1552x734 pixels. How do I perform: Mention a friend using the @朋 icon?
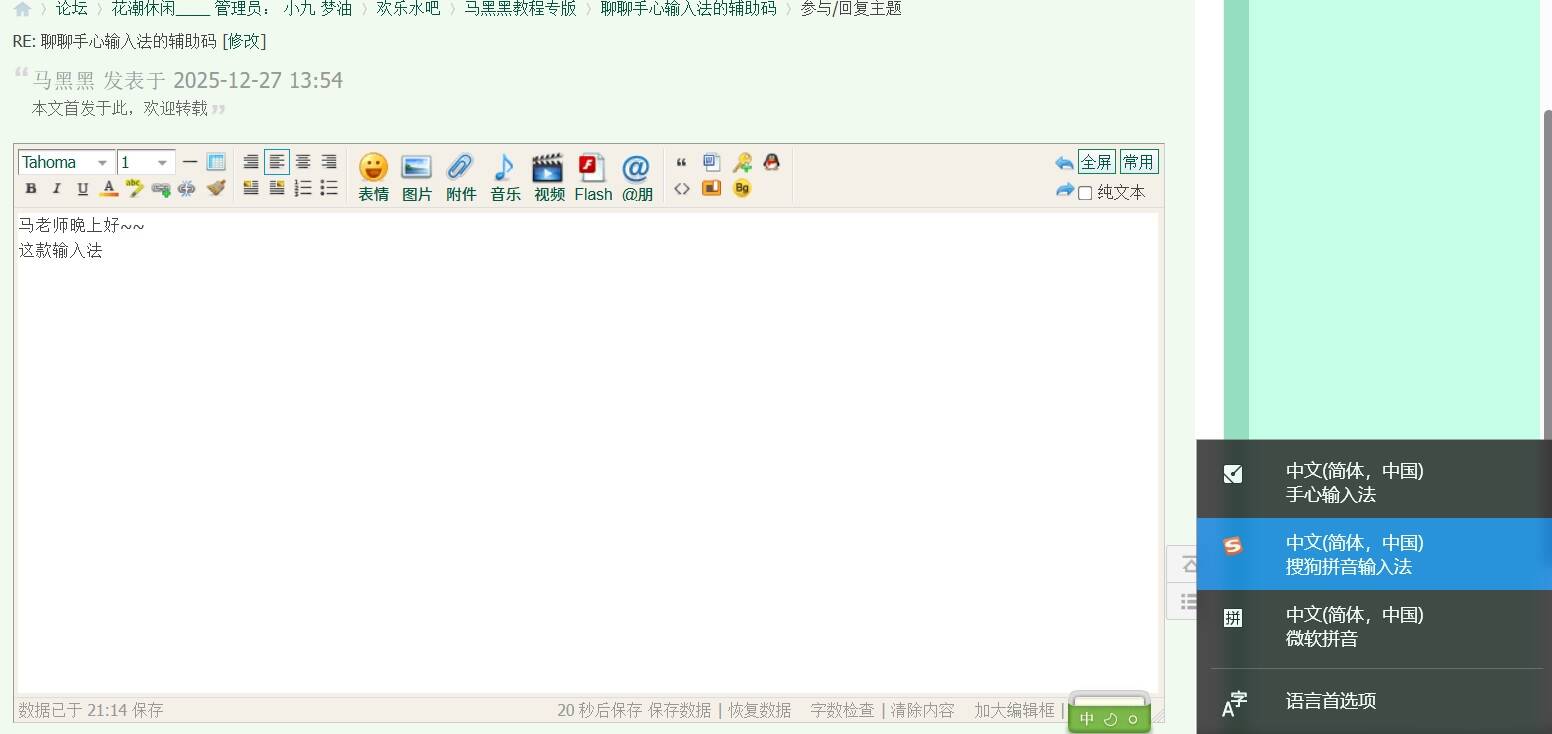636,177
